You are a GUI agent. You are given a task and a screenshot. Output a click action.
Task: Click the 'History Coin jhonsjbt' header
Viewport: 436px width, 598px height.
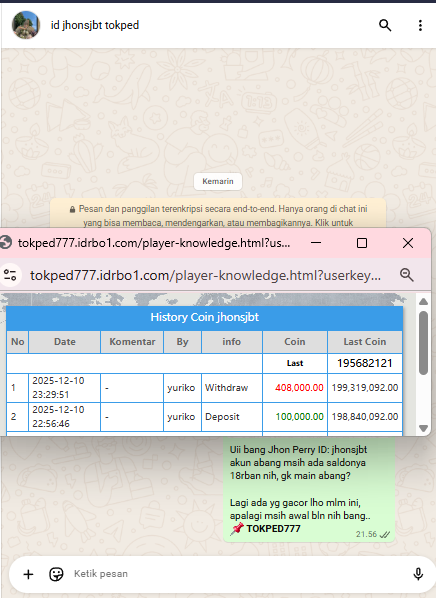click(204, 317)
